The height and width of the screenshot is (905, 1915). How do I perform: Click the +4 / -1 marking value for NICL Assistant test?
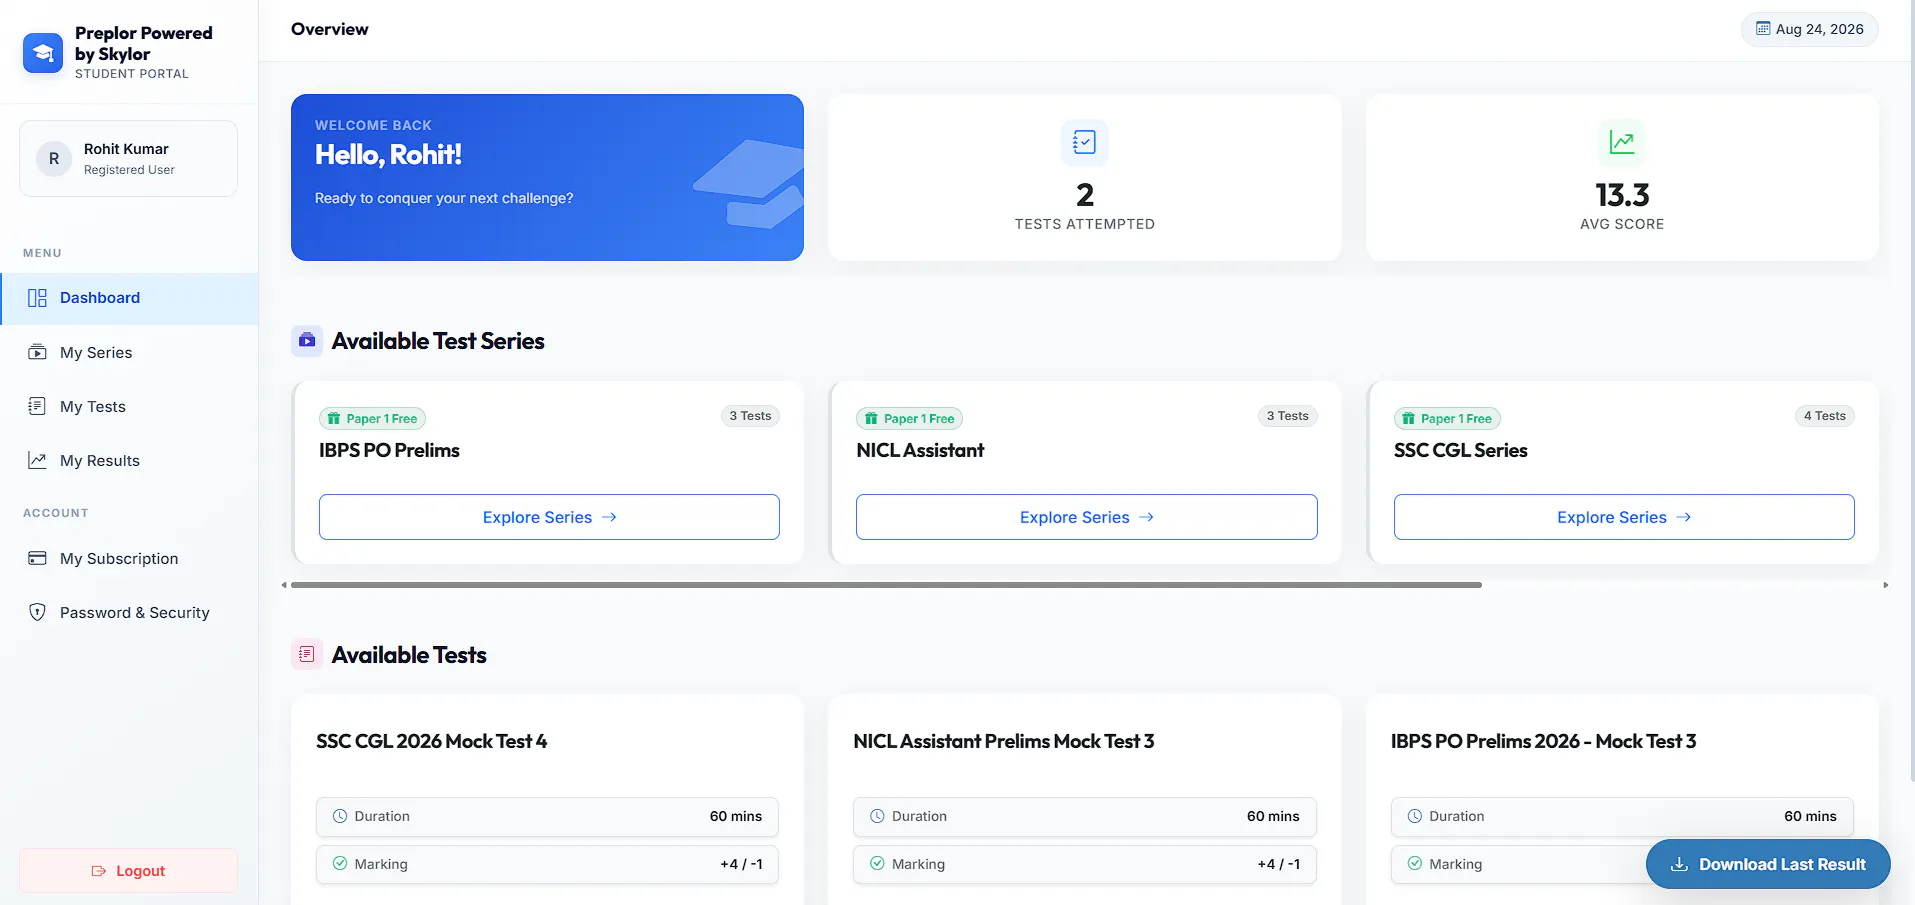(1279, 864)
